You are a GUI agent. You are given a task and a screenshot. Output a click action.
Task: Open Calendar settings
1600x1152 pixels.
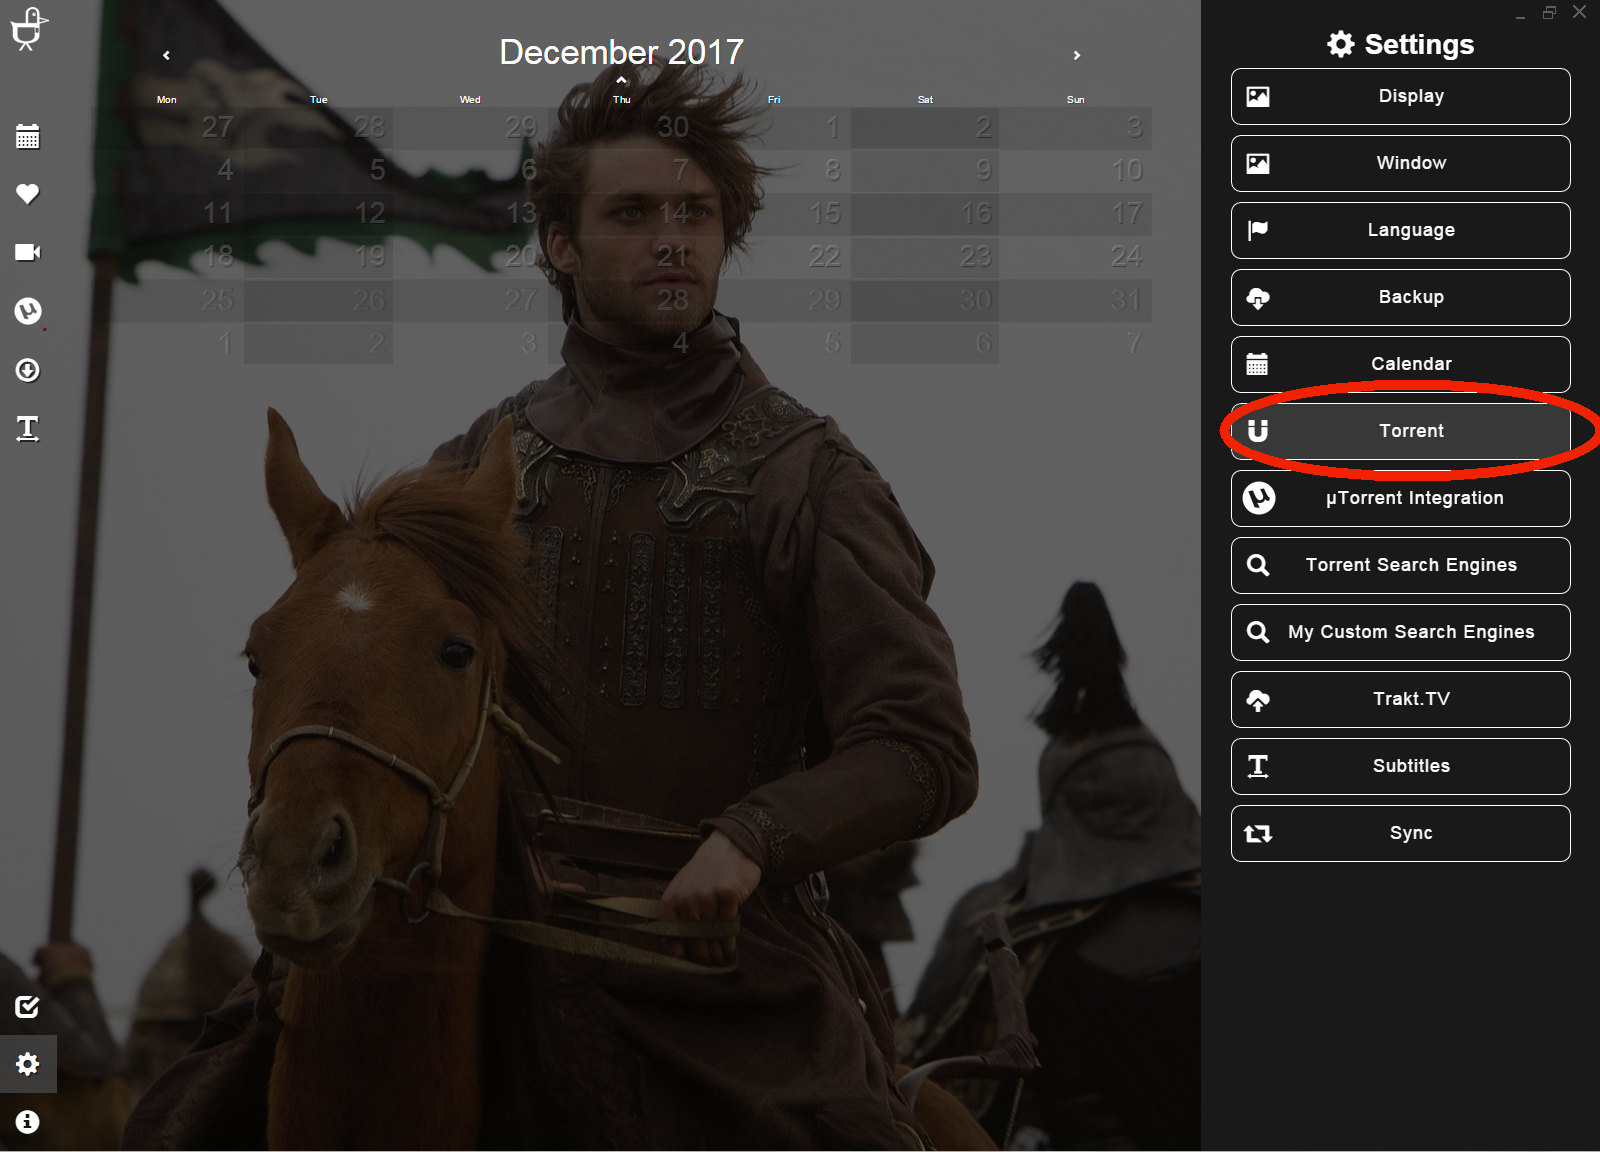(x=1401, y=365)
